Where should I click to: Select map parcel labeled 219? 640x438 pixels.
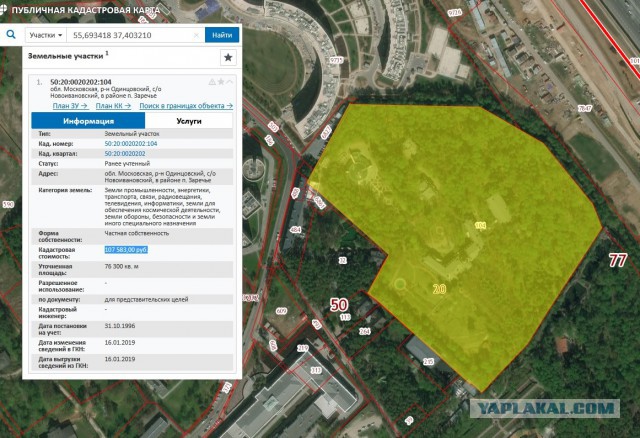(x=302, y=348)
